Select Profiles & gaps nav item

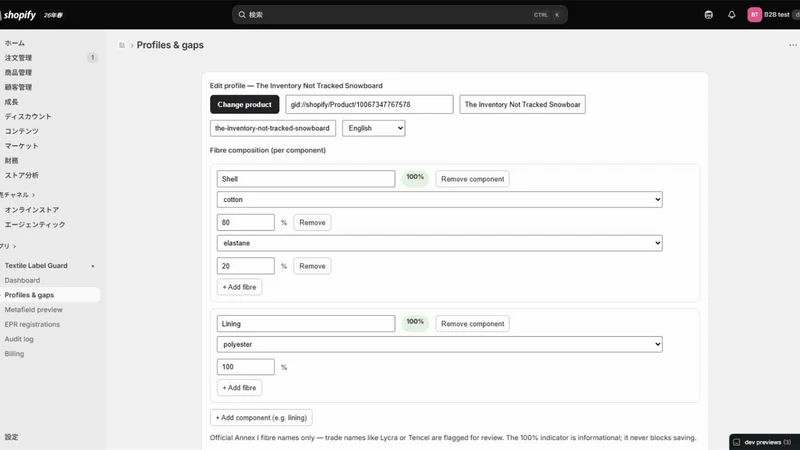click(50, 295)
